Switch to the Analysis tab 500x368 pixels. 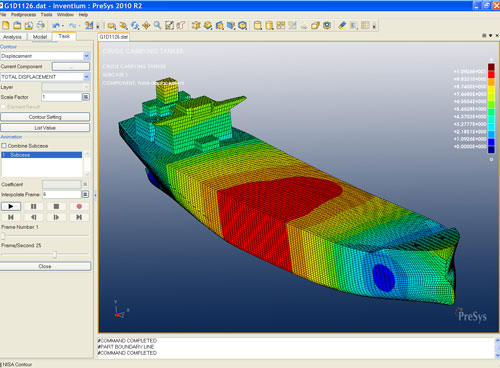point(12,37)
